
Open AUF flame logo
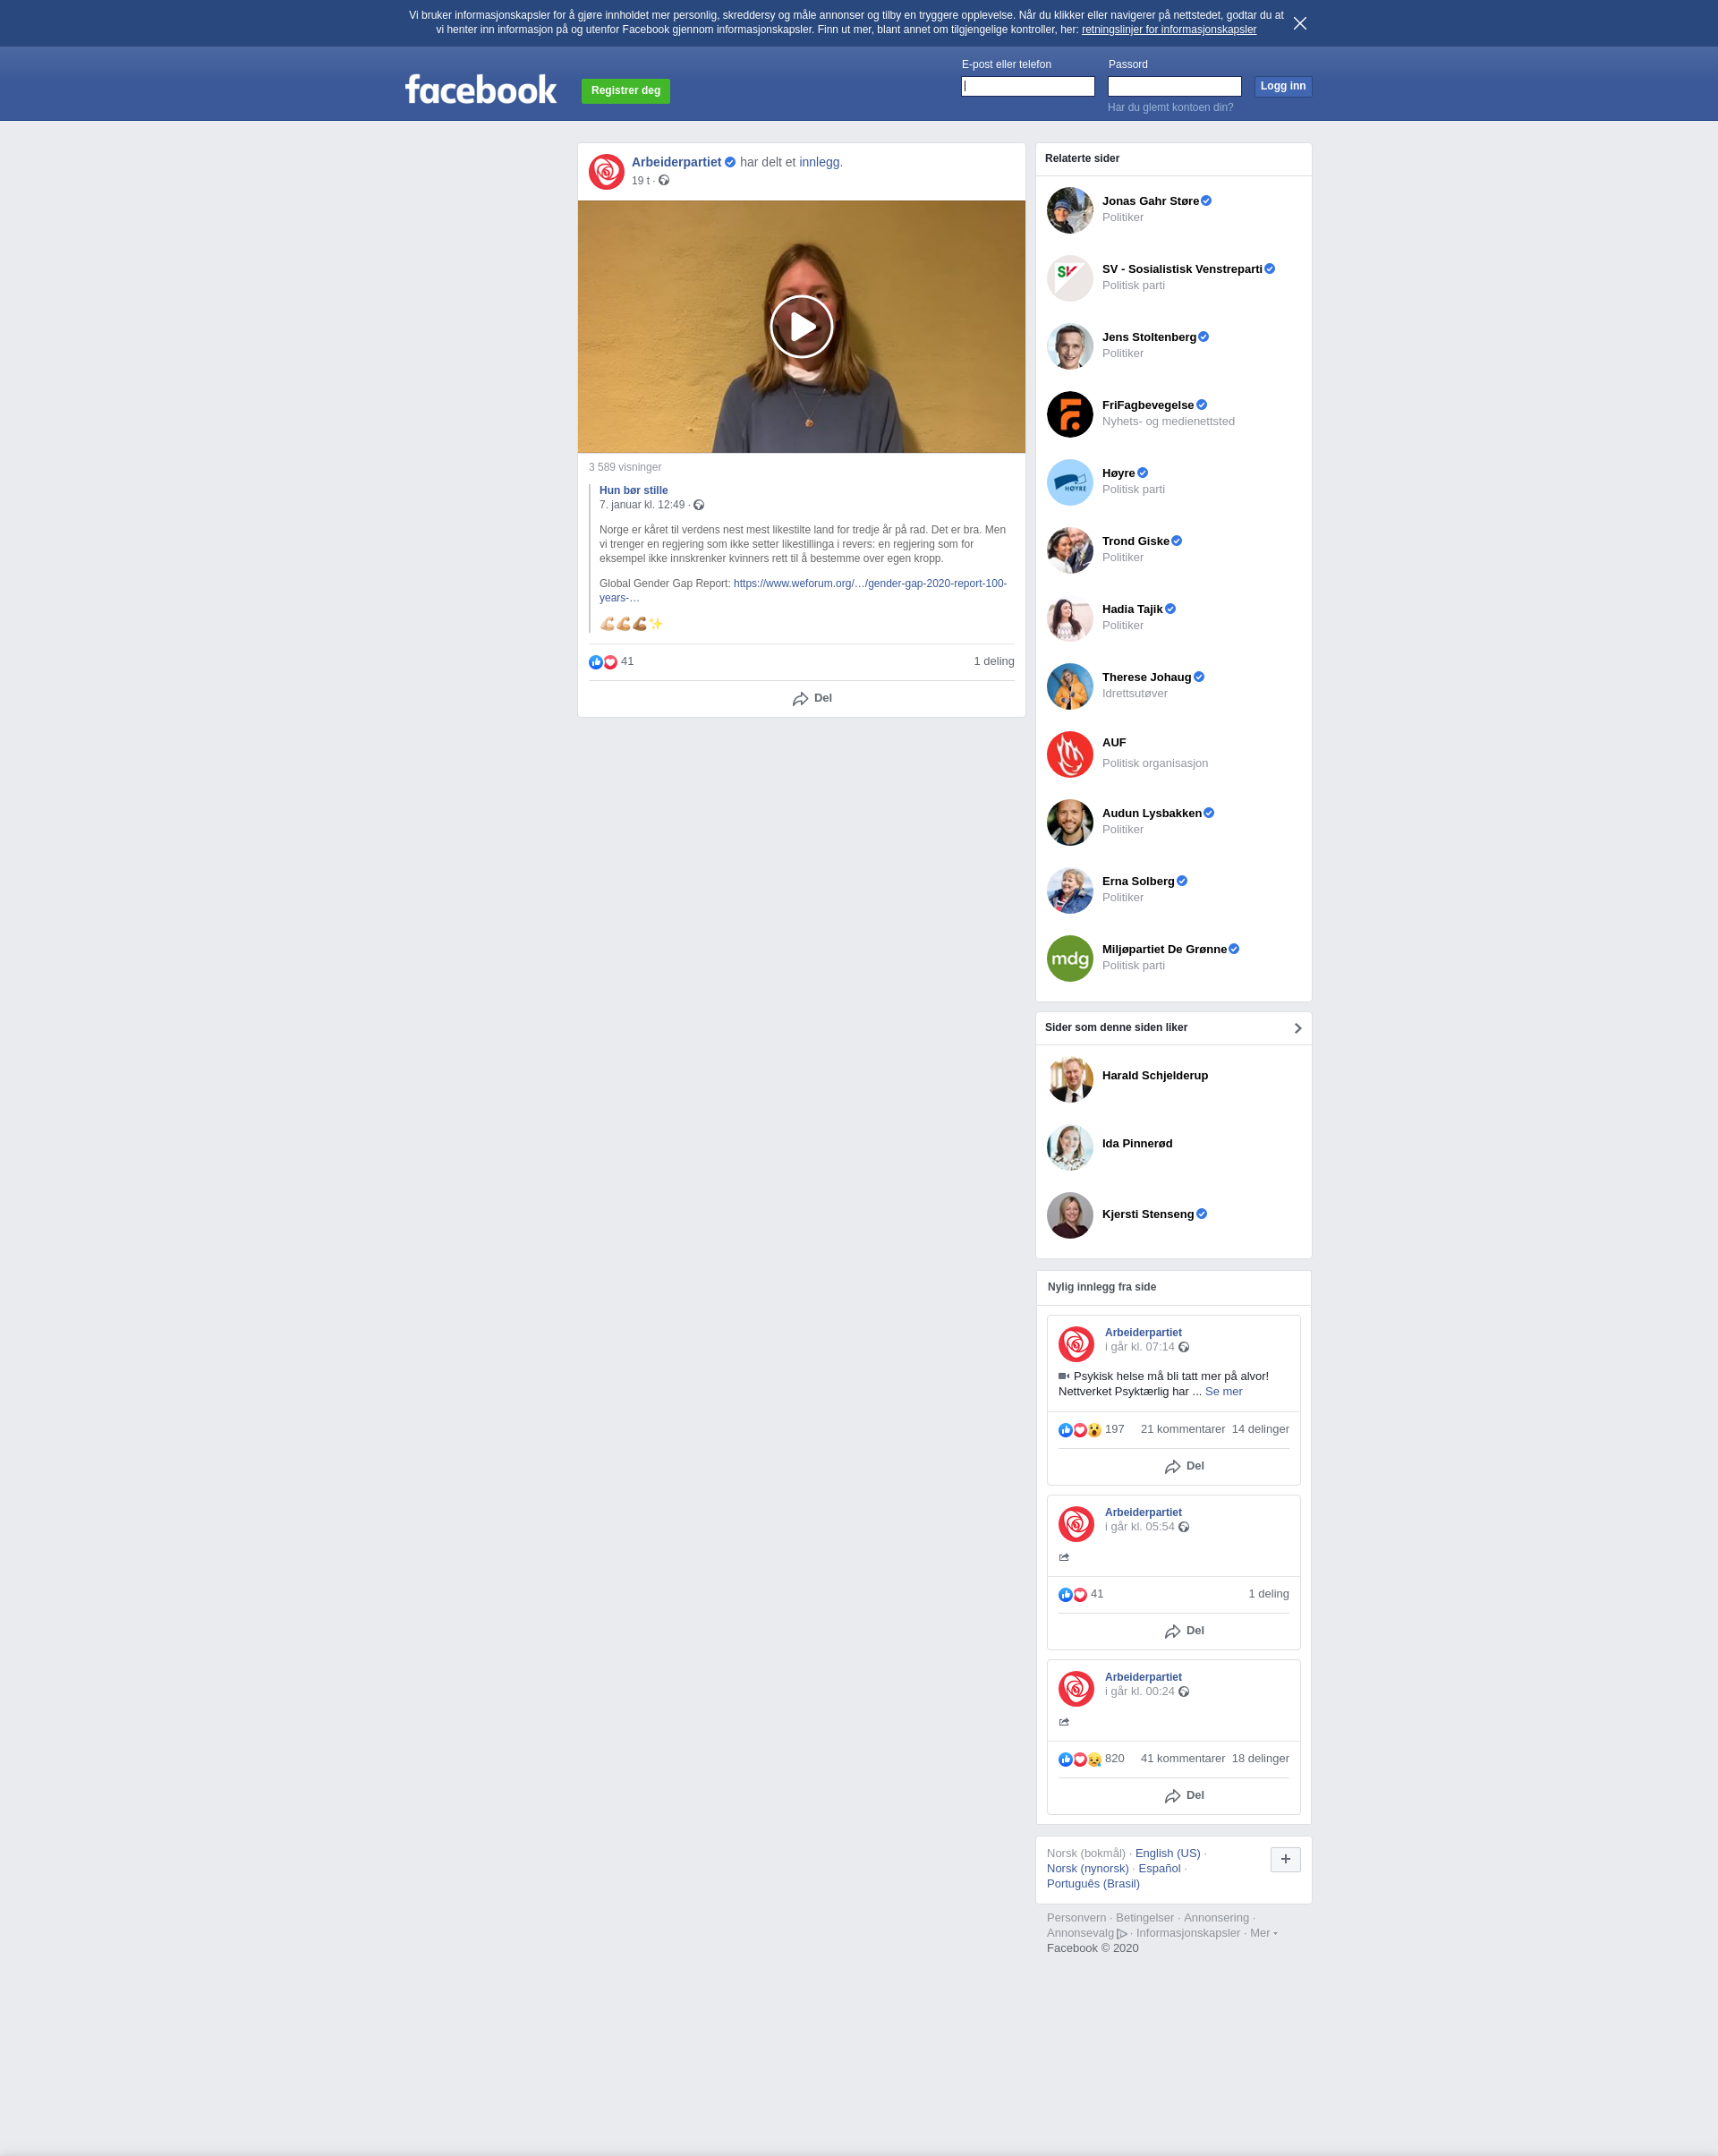coord(1069,754)
